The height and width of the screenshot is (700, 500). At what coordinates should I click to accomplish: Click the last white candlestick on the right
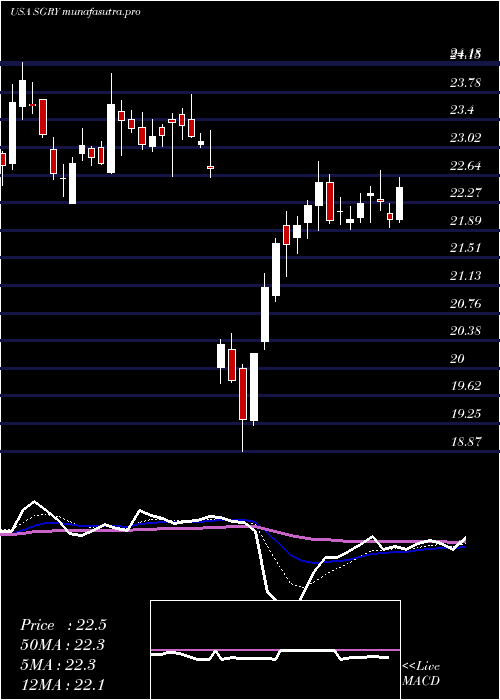[x=400, y=203]
